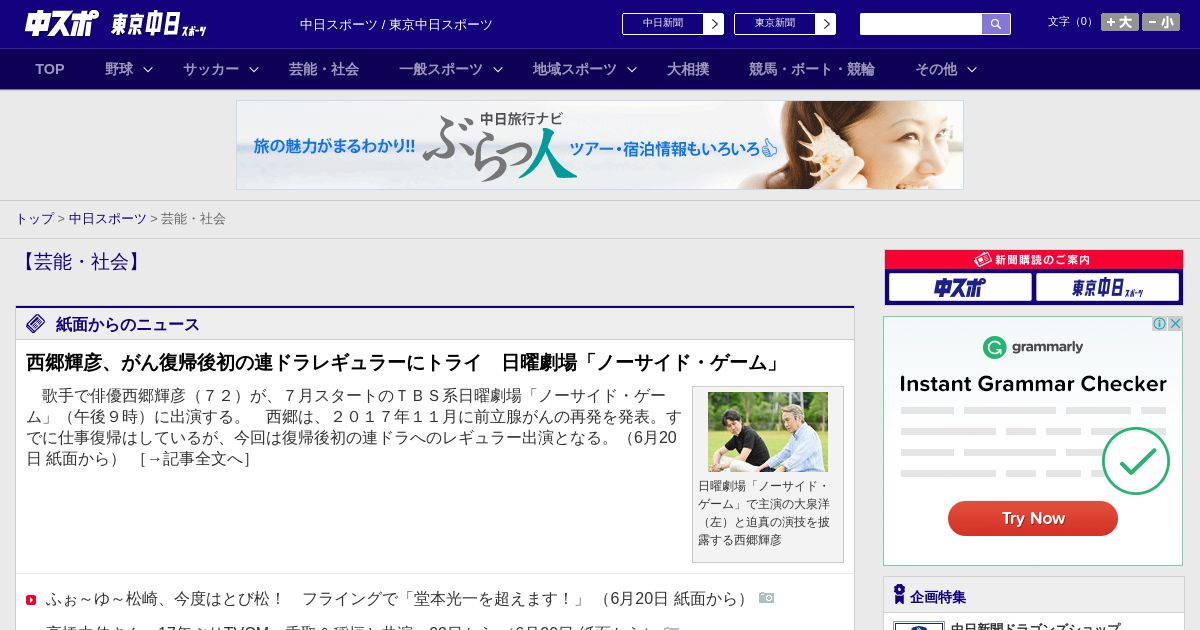Click the 企画特集 ribbon icon
The height and width of the screenshot is (630, 1200).
(899, 595)
